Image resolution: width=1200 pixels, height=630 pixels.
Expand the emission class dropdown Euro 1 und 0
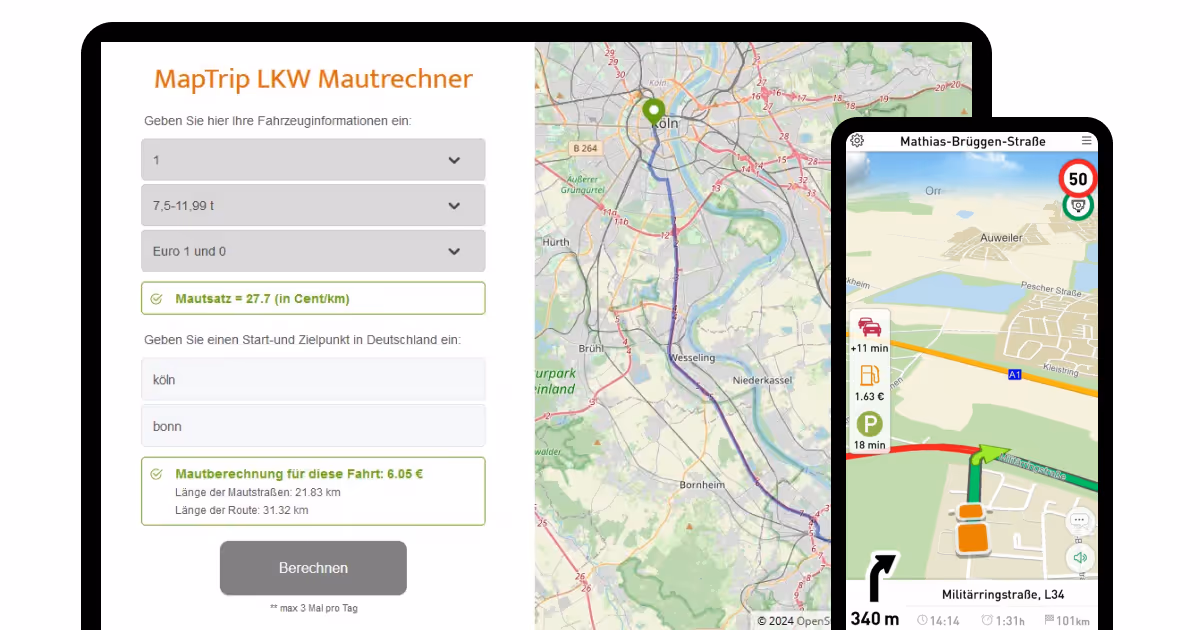[x=313, y=251]
